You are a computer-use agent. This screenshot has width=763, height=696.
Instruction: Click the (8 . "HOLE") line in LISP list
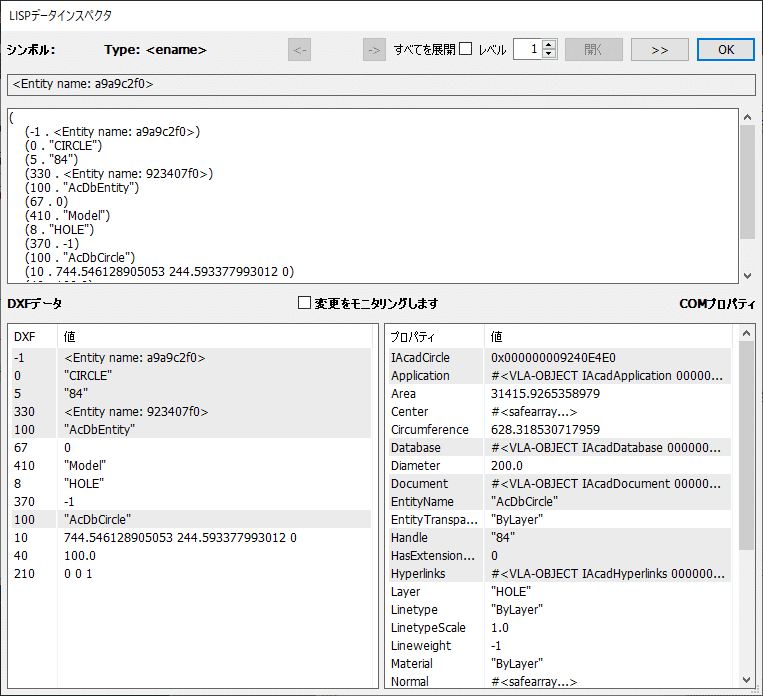[59, 230]
